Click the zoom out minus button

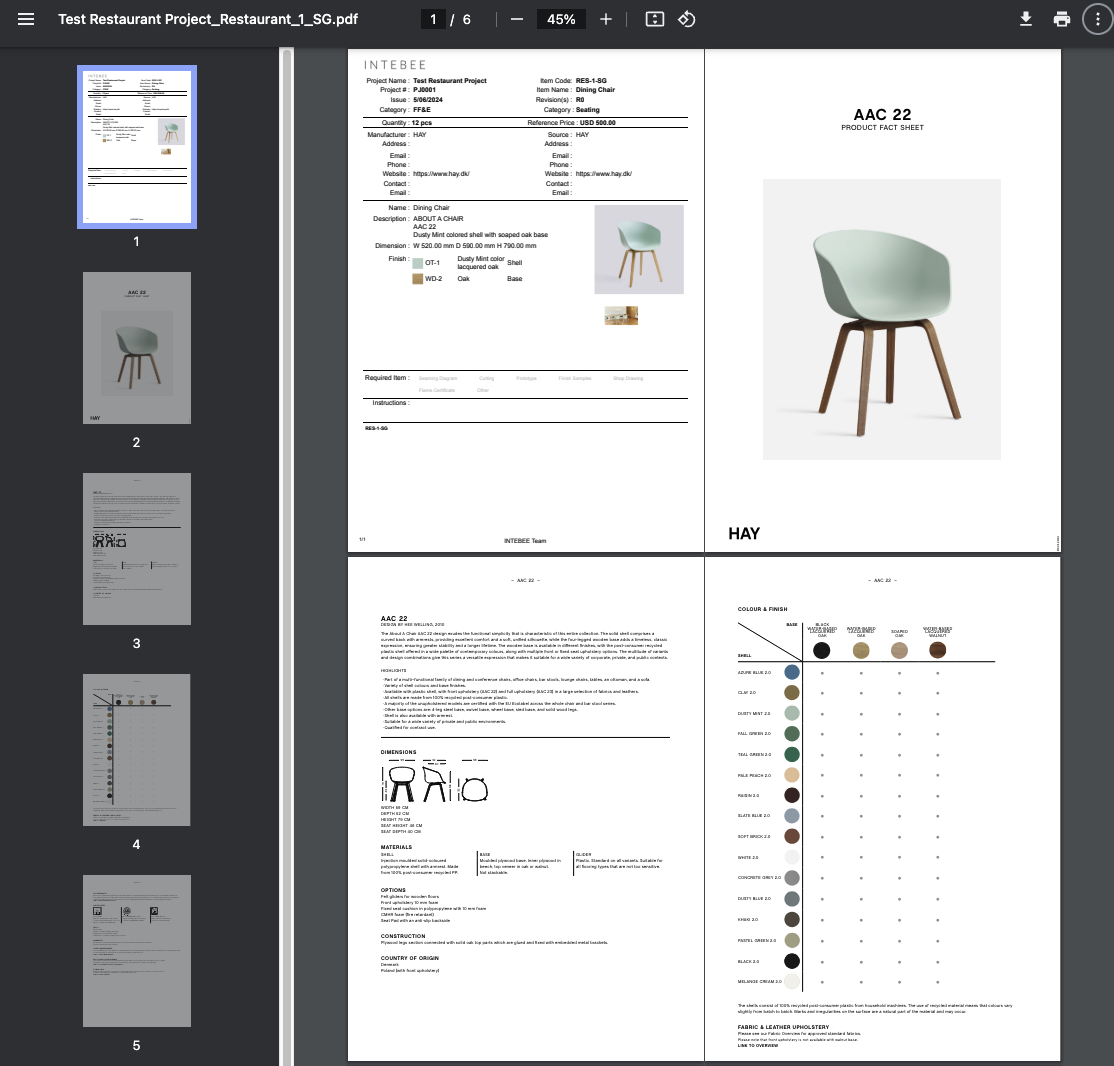pos(517,19)
